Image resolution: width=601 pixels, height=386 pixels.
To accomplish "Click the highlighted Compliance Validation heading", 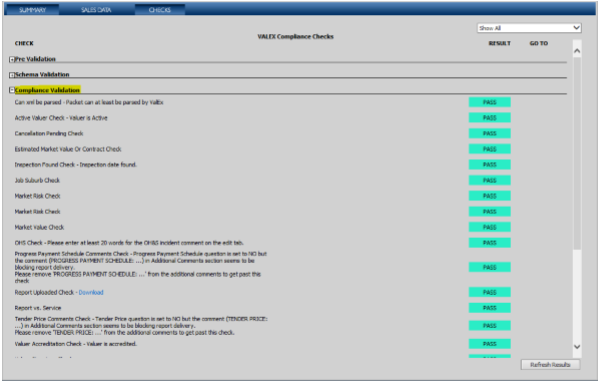I will (x=47, y=90).
